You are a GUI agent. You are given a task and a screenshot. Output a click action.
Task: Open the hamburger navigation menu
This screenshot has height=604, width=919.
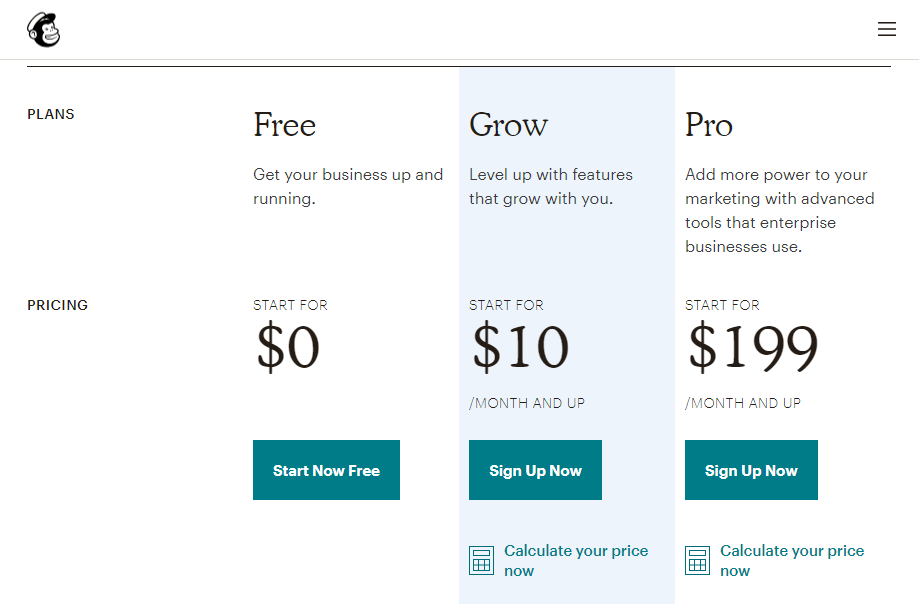886,29
